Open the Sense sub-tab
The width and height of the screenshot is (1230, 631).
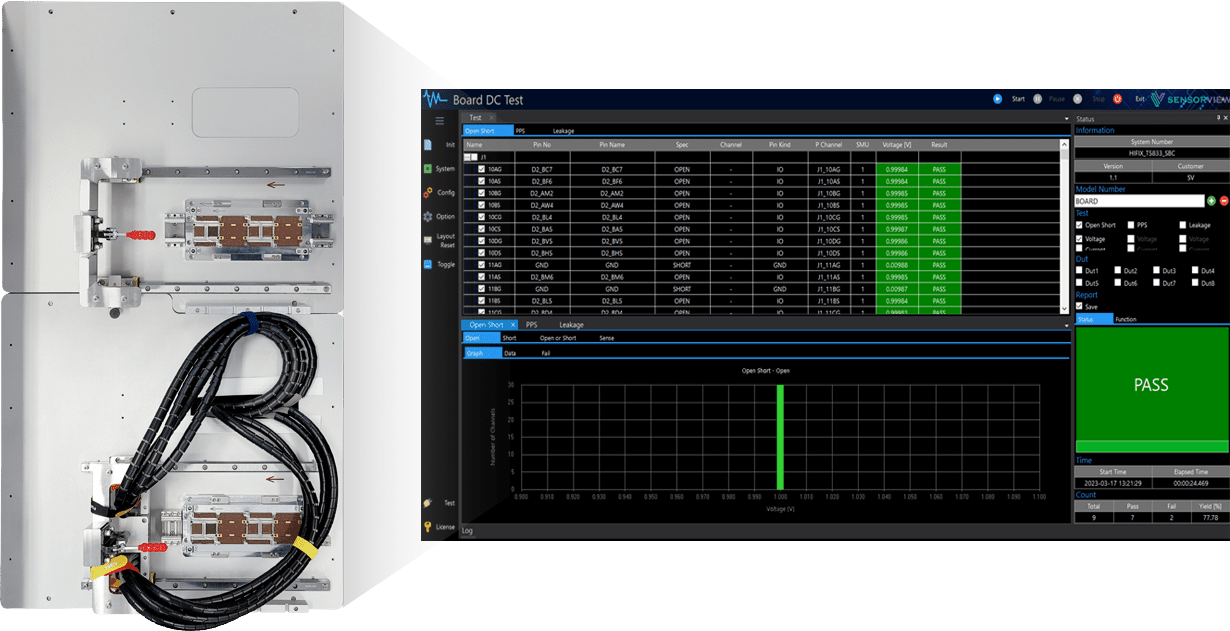(x=607, y=338)
